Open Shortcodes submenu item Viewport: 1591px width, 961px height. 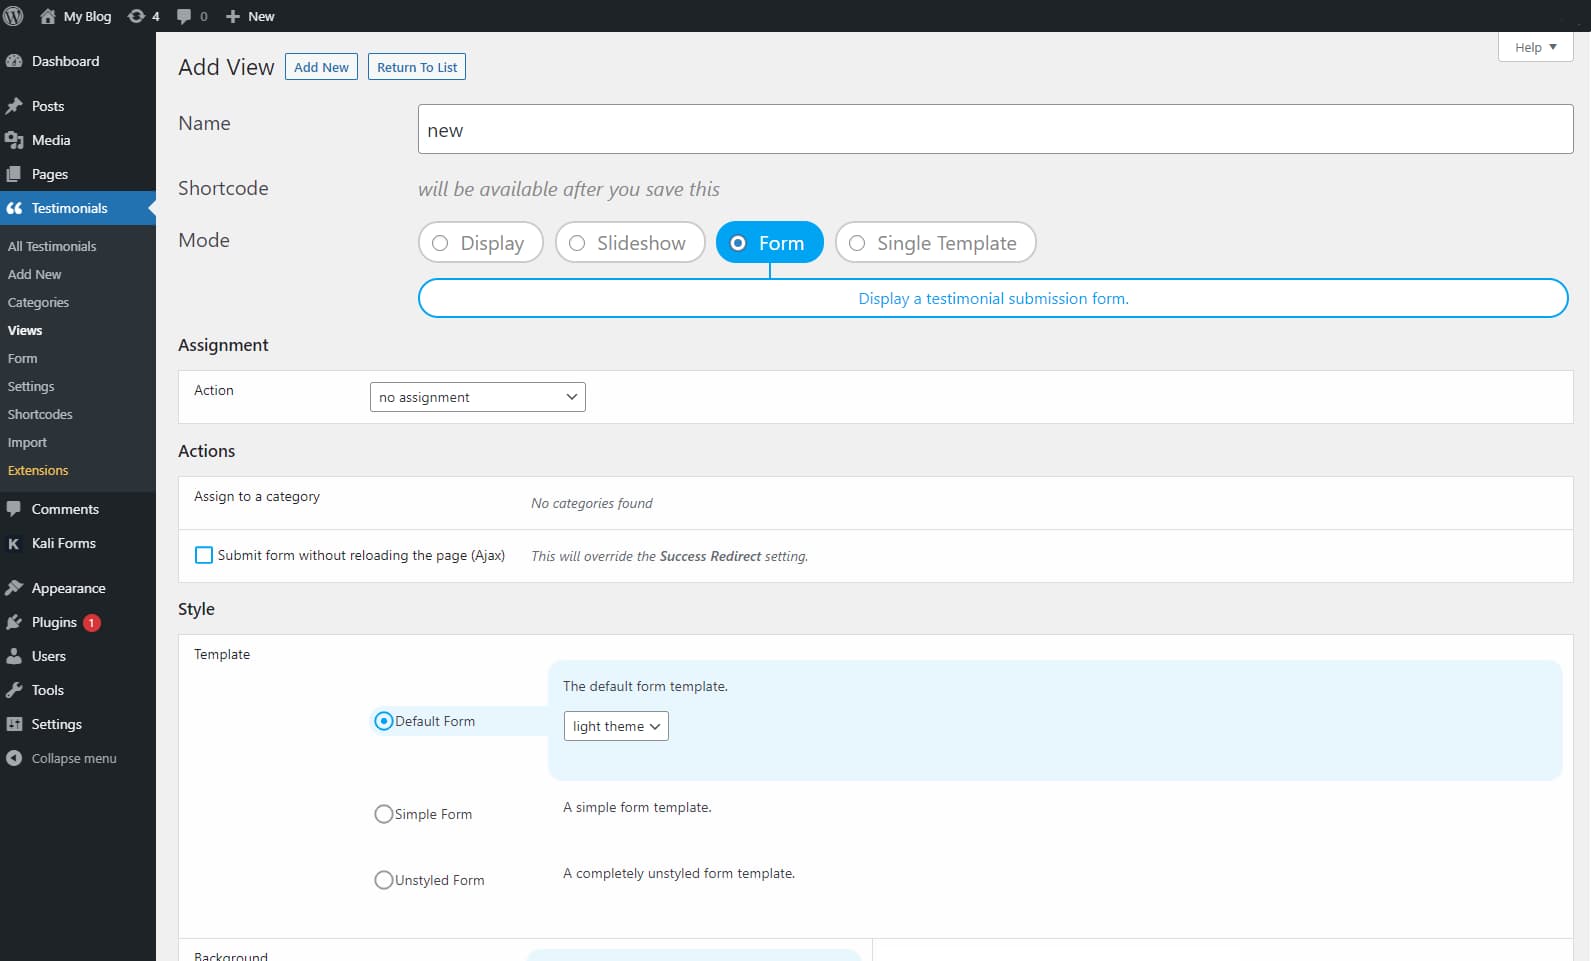click(x=40, y=414)
